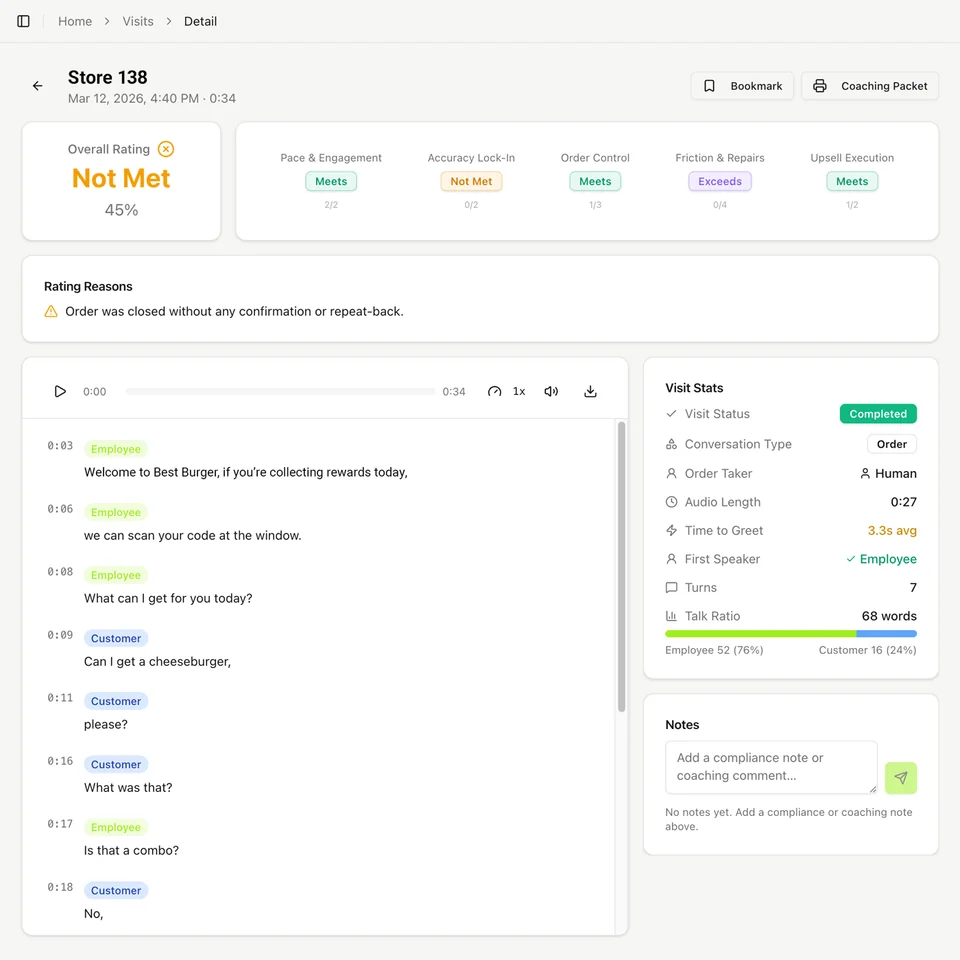Click the transcript scrollbar
Screen dimensions: 960x960
(x=621, y=566)
